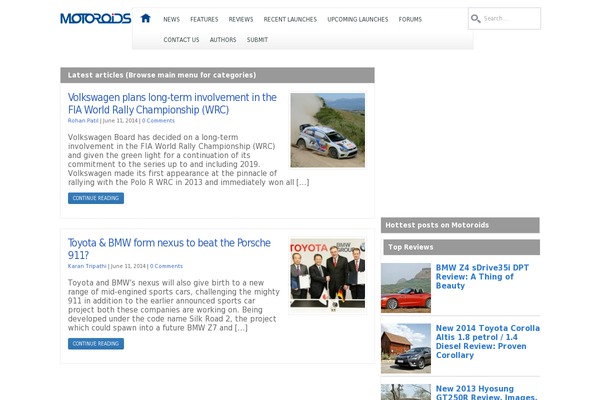
Task: Open the Features menu item
Action: click(204, 19)
